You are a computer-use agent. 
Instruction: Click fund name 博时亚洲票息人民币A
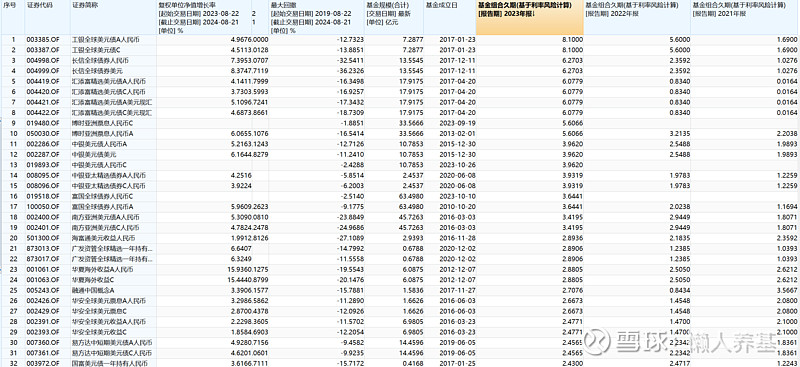[103, 133]
